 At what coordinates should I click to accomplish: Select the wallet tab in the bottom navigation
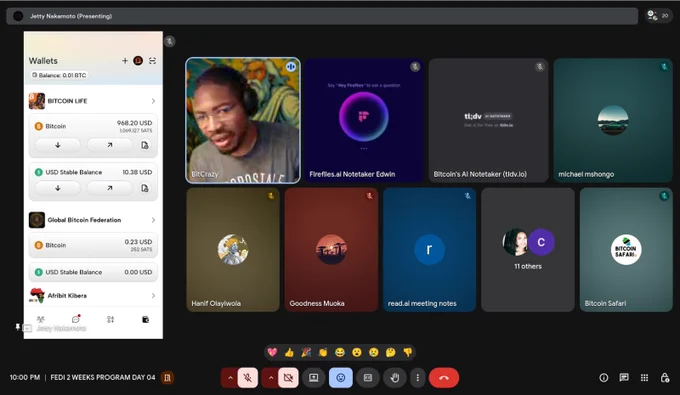pos(145,320)
